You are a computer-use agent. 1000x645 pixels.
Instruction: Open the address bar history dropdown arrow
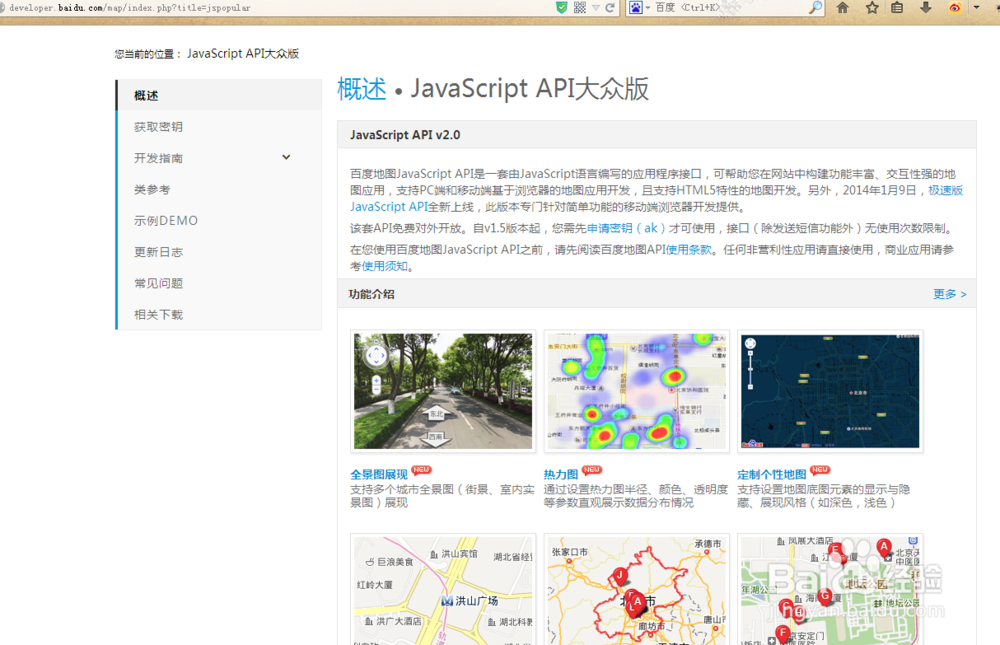pos(596,8)
